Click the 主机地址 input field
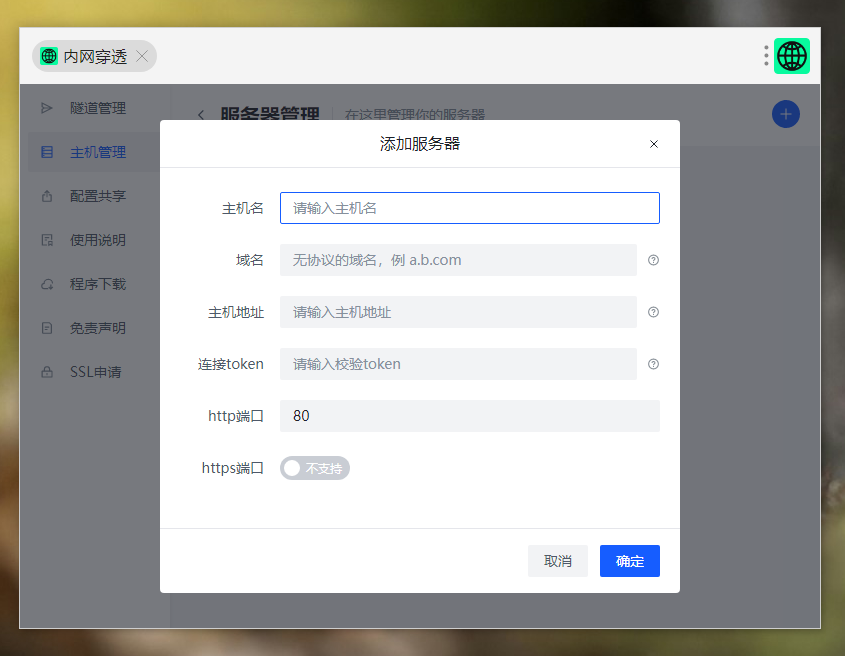This screenshot has height=656, width=845. click(458, 312)
